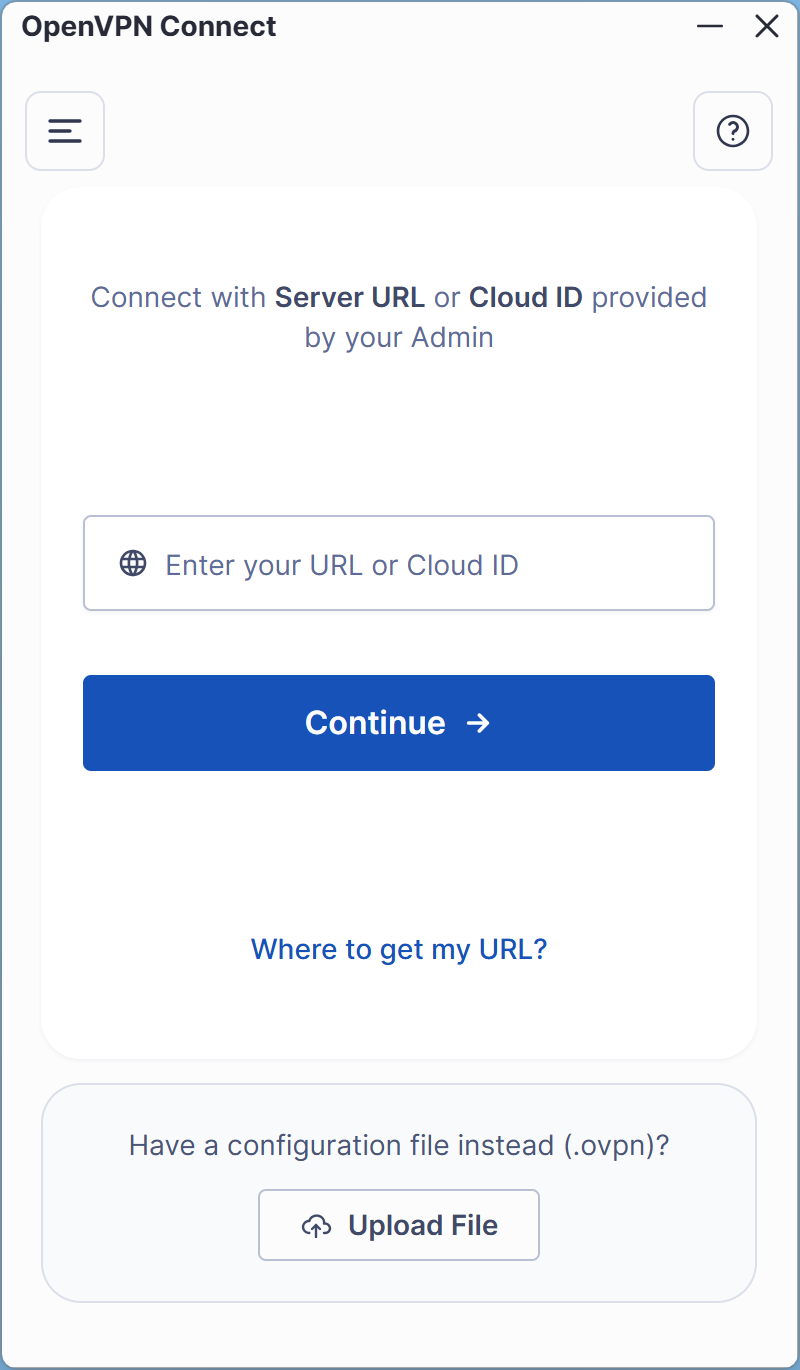Click the arrow icon on Continue button
800x1370 pixels.
pyautogui.click(x=479, y=723)
